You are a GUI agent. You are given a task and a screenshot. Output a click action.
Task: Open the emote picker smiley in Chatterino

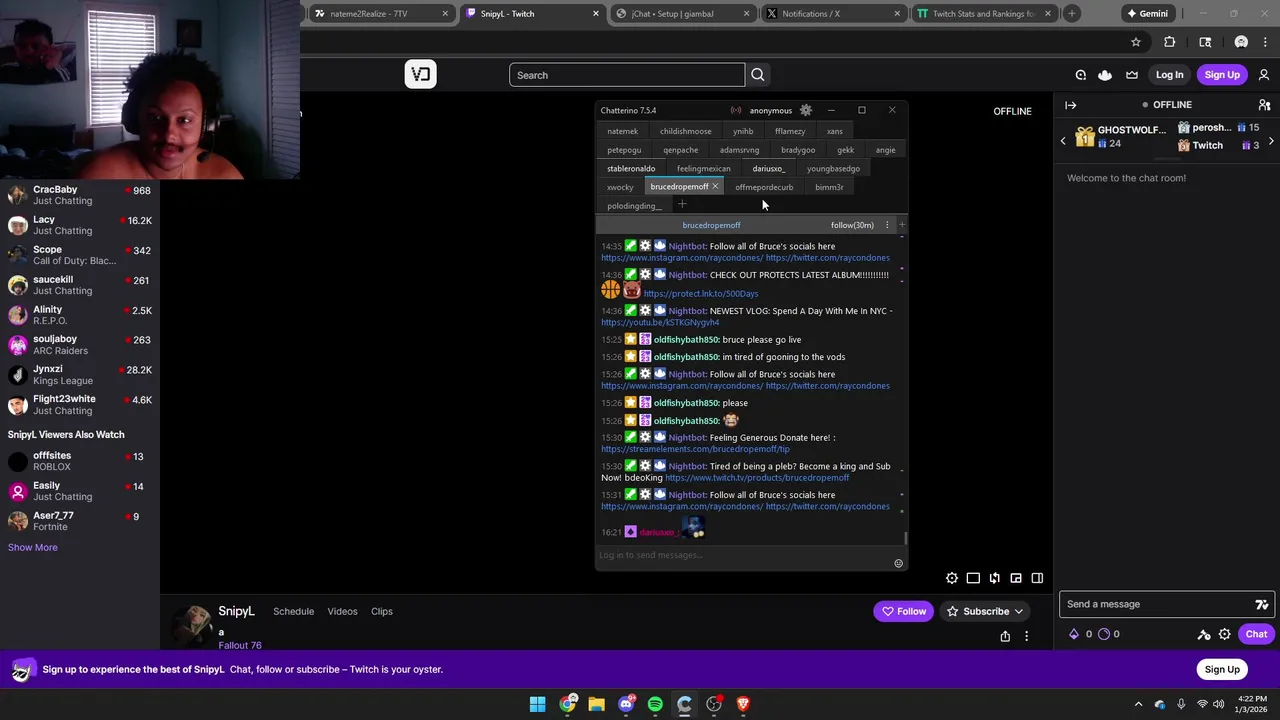[898, 563]
